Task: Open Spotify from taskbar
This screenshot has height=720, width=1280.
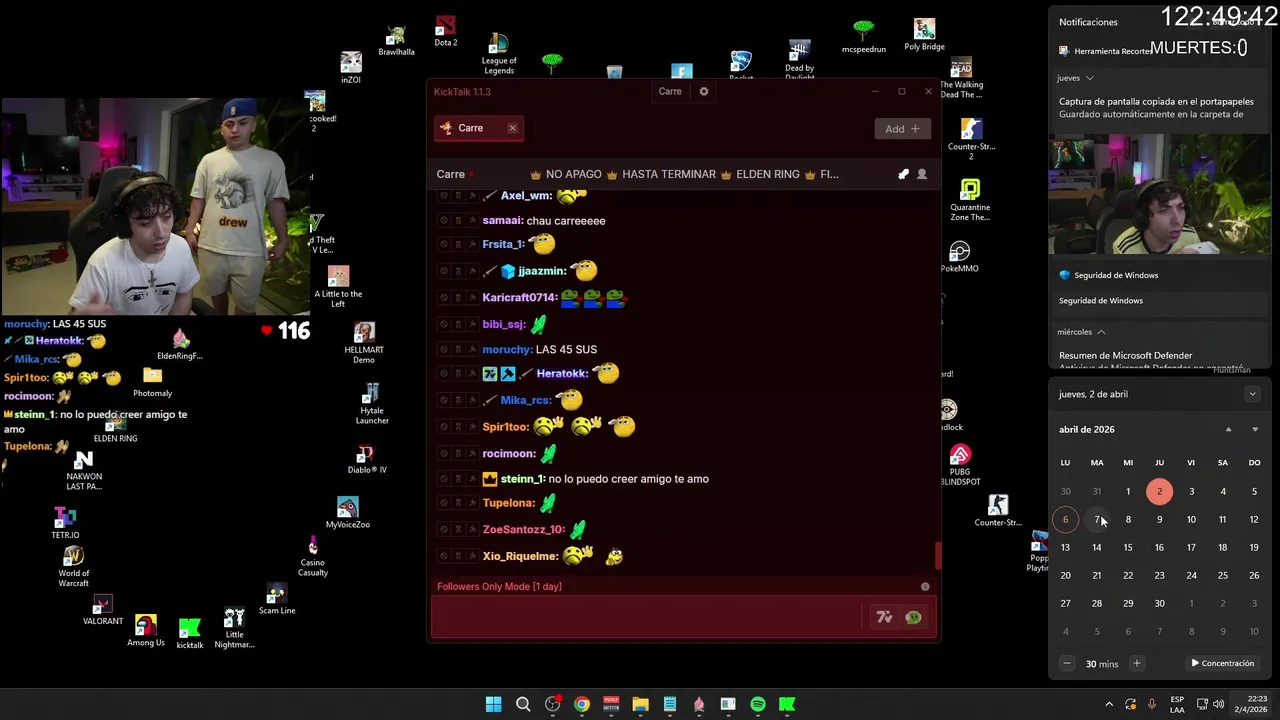Action: pos(758,704)
